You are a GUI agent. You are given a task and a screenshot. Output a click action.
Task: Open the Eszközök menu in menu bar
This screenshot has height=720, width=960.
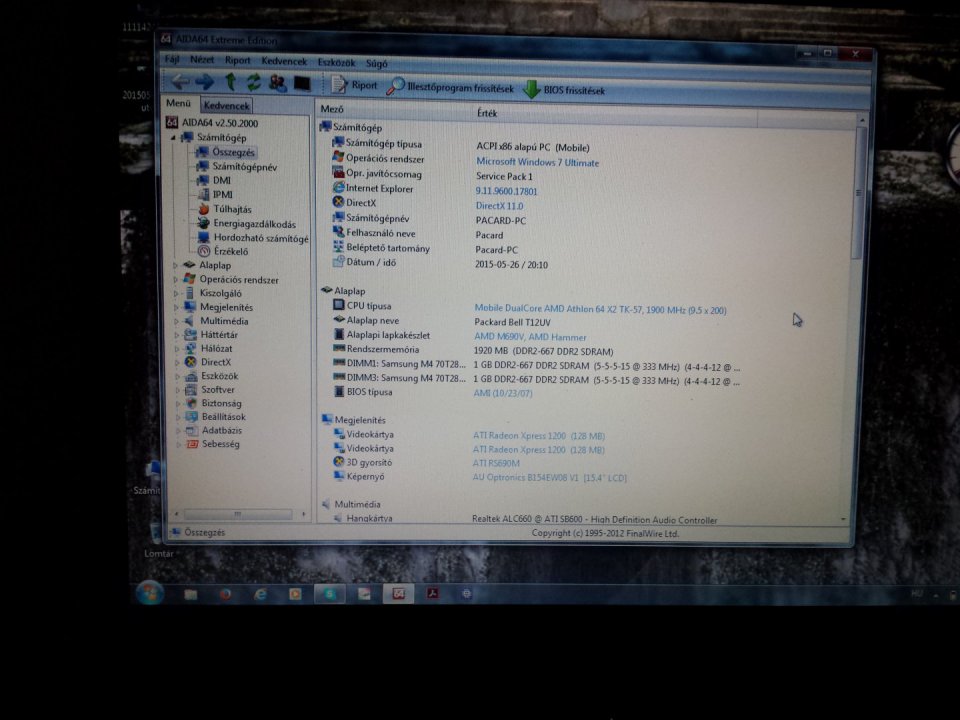[336, 62]
